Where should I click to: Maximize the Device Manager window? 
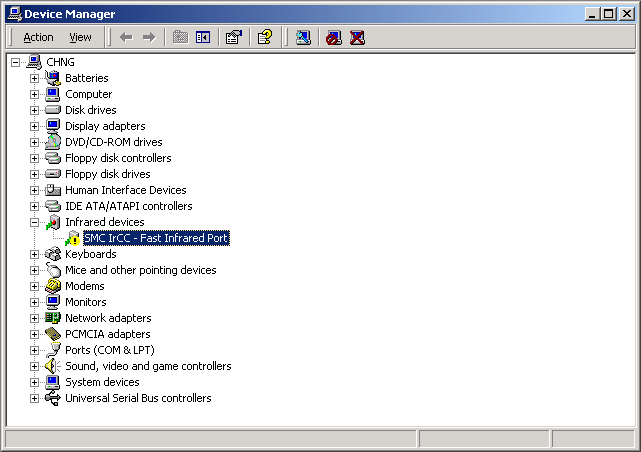tap(608, 14)
